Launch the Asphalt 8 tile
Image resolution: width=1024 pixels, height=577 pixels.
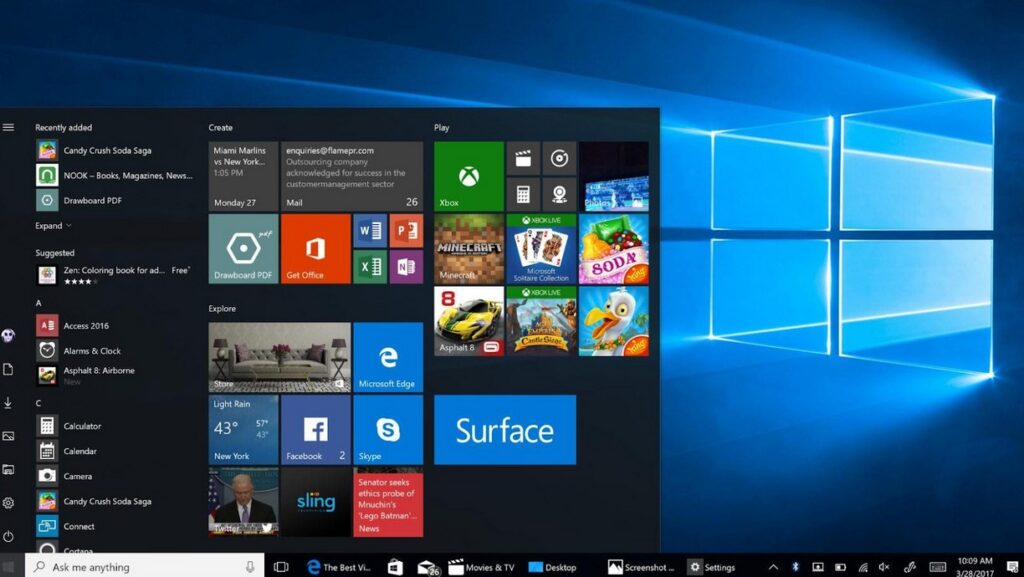point(469,321)
